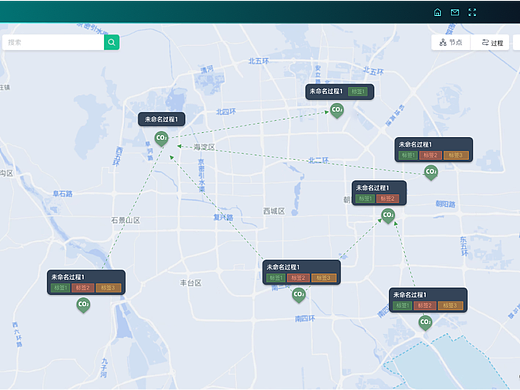Click the 阜石路 road label
Image resolution: width=520 pixels, height=390 pixels.
click(63, 194)
